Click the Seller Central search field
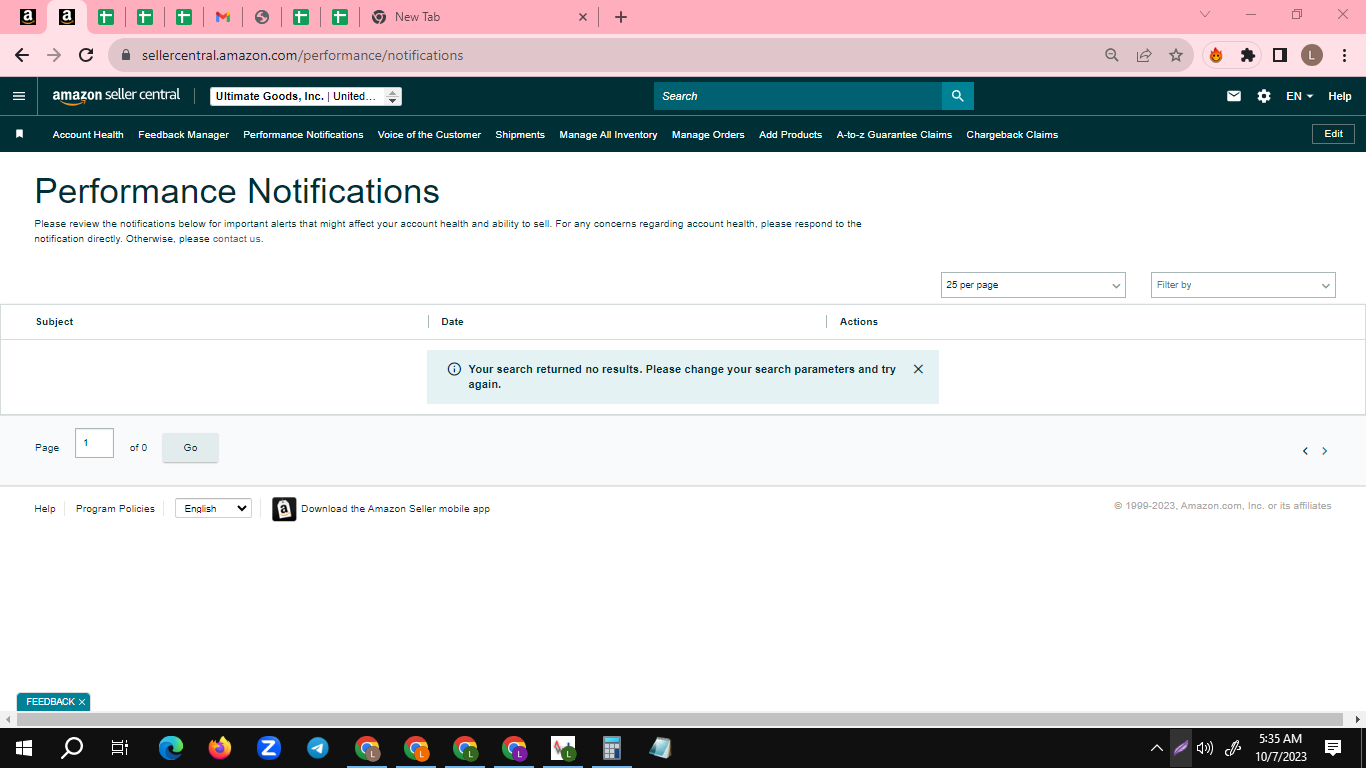This screenshot has width=1366, height=768. click(798, 96)
